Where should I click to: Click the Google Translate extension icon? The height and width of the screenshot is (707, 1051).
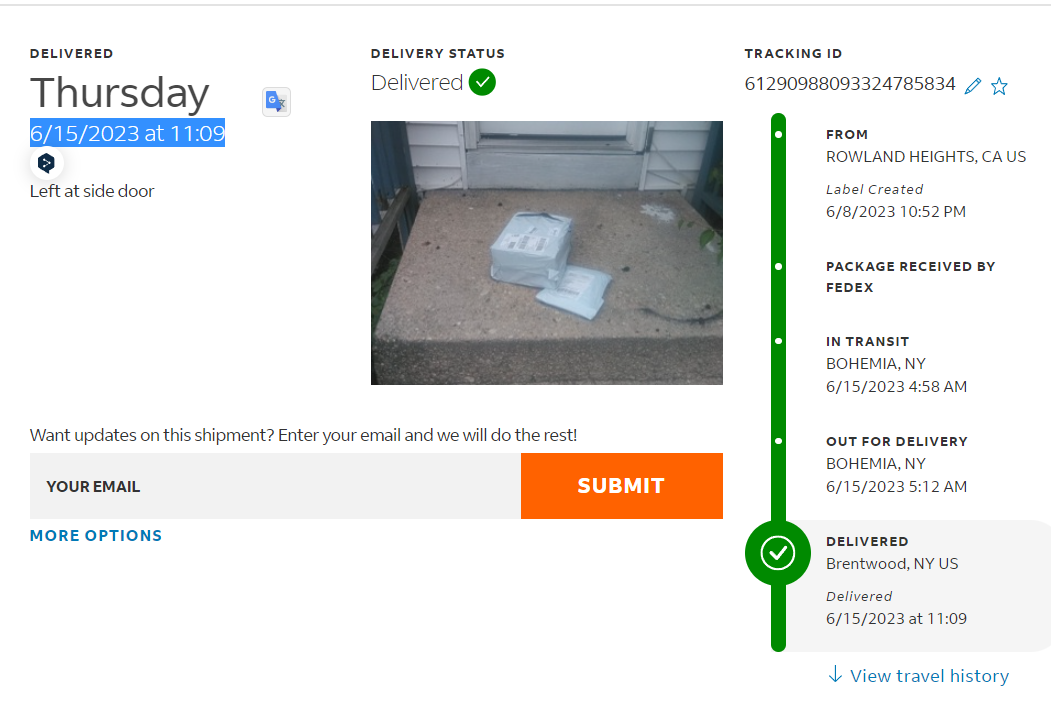pyautogui.click(x=276, y=102)
